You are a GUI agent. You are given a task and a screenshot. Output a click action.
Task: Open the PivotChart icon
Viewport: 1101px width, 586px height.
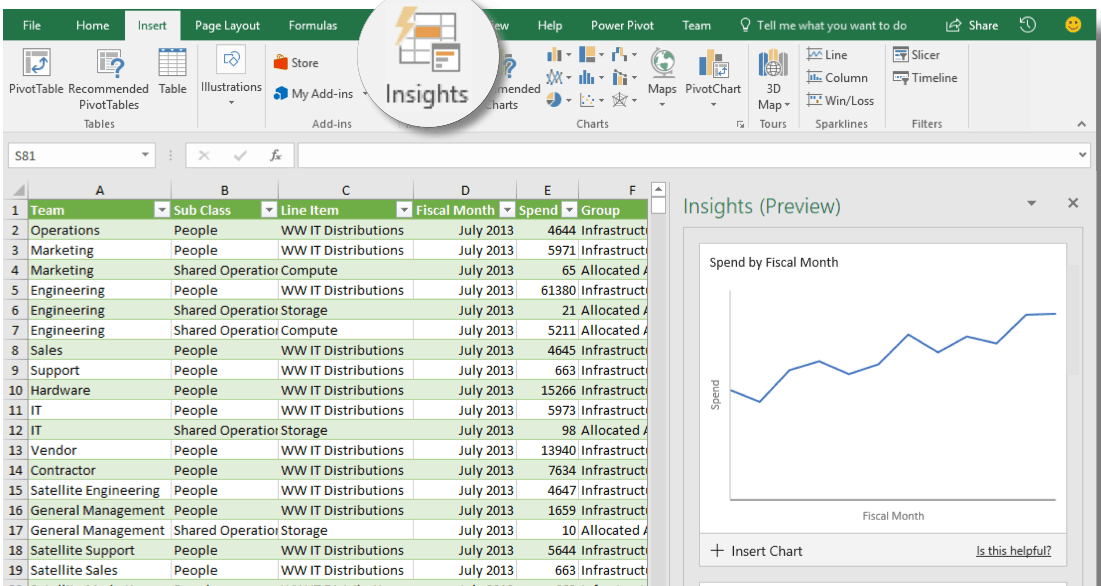click(x=713, y=64)
